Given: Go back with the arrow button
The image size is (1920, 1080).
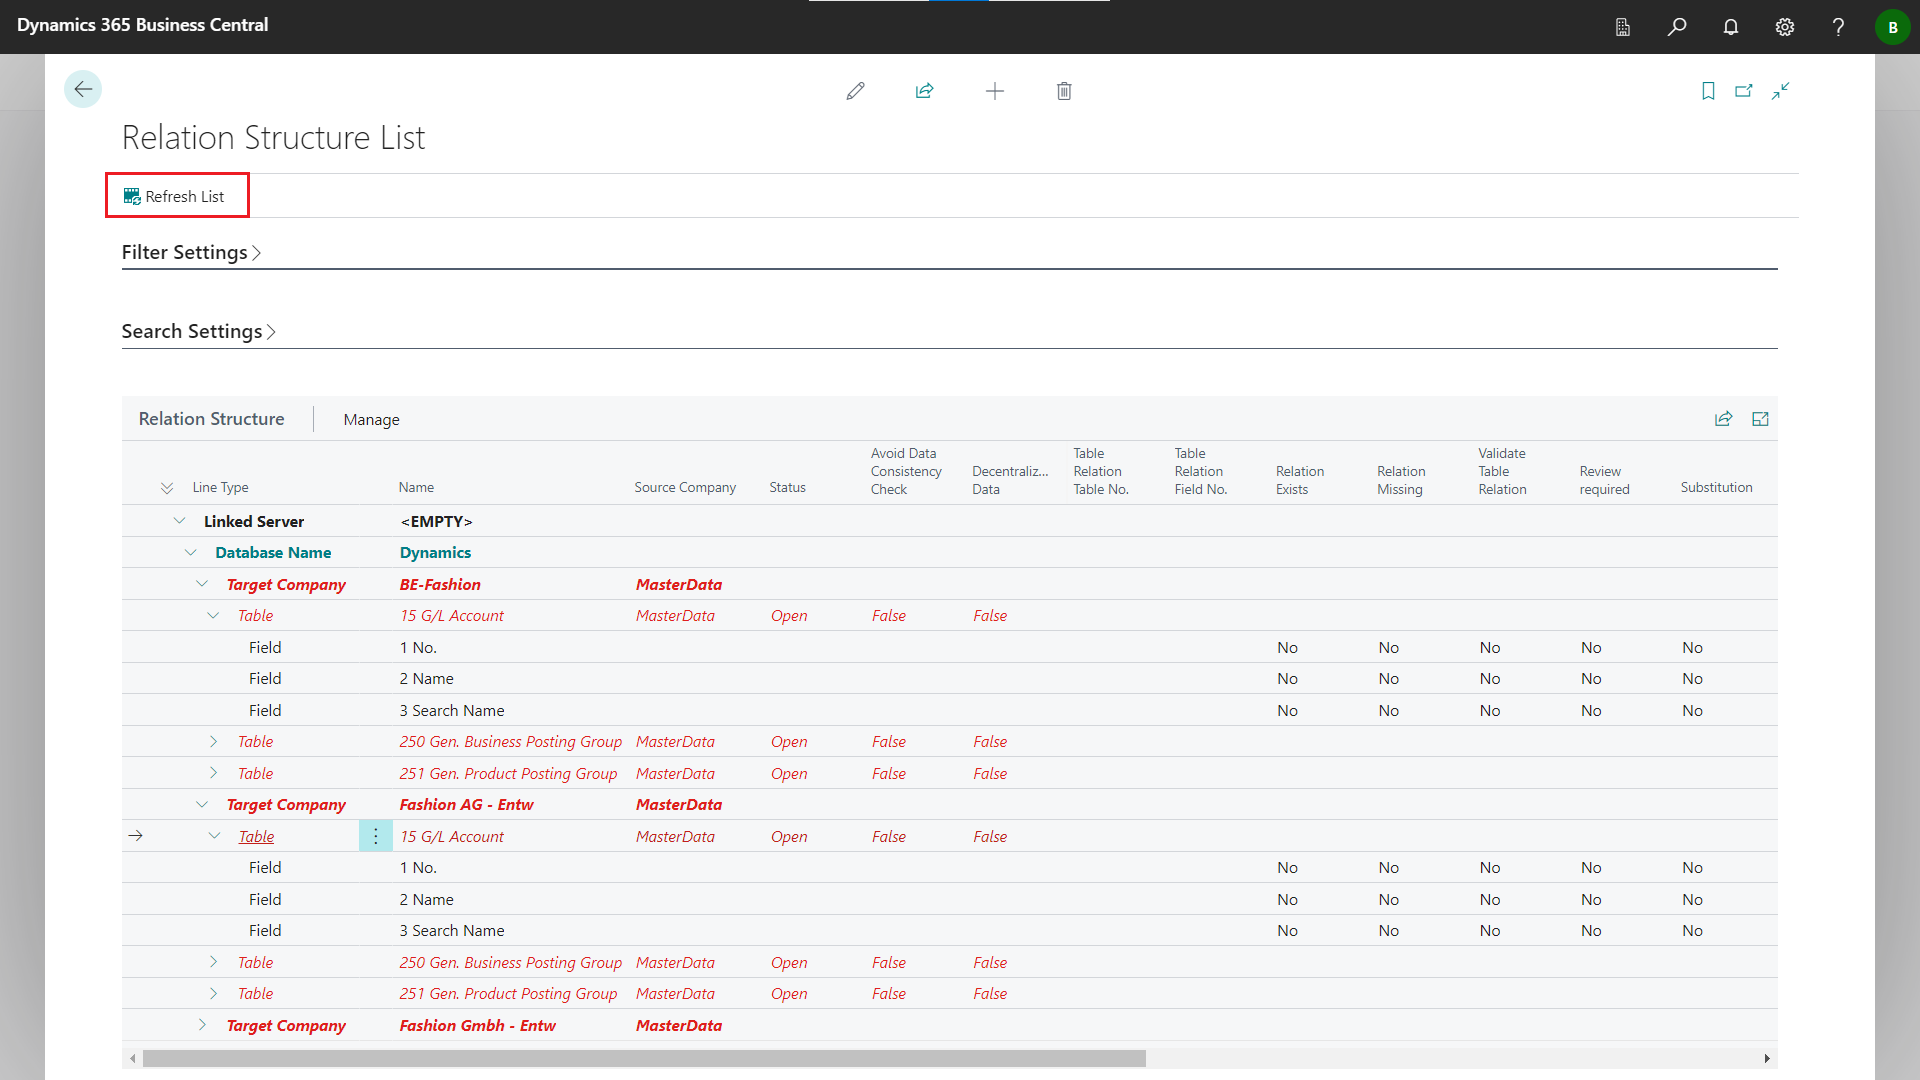Looking at the screenshot, I should point(83,89).
